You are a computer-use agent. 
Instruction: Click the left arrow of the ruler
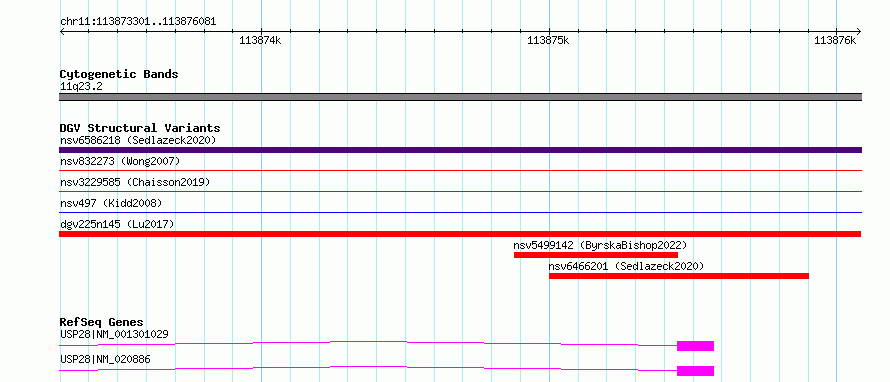coord(62,31)
